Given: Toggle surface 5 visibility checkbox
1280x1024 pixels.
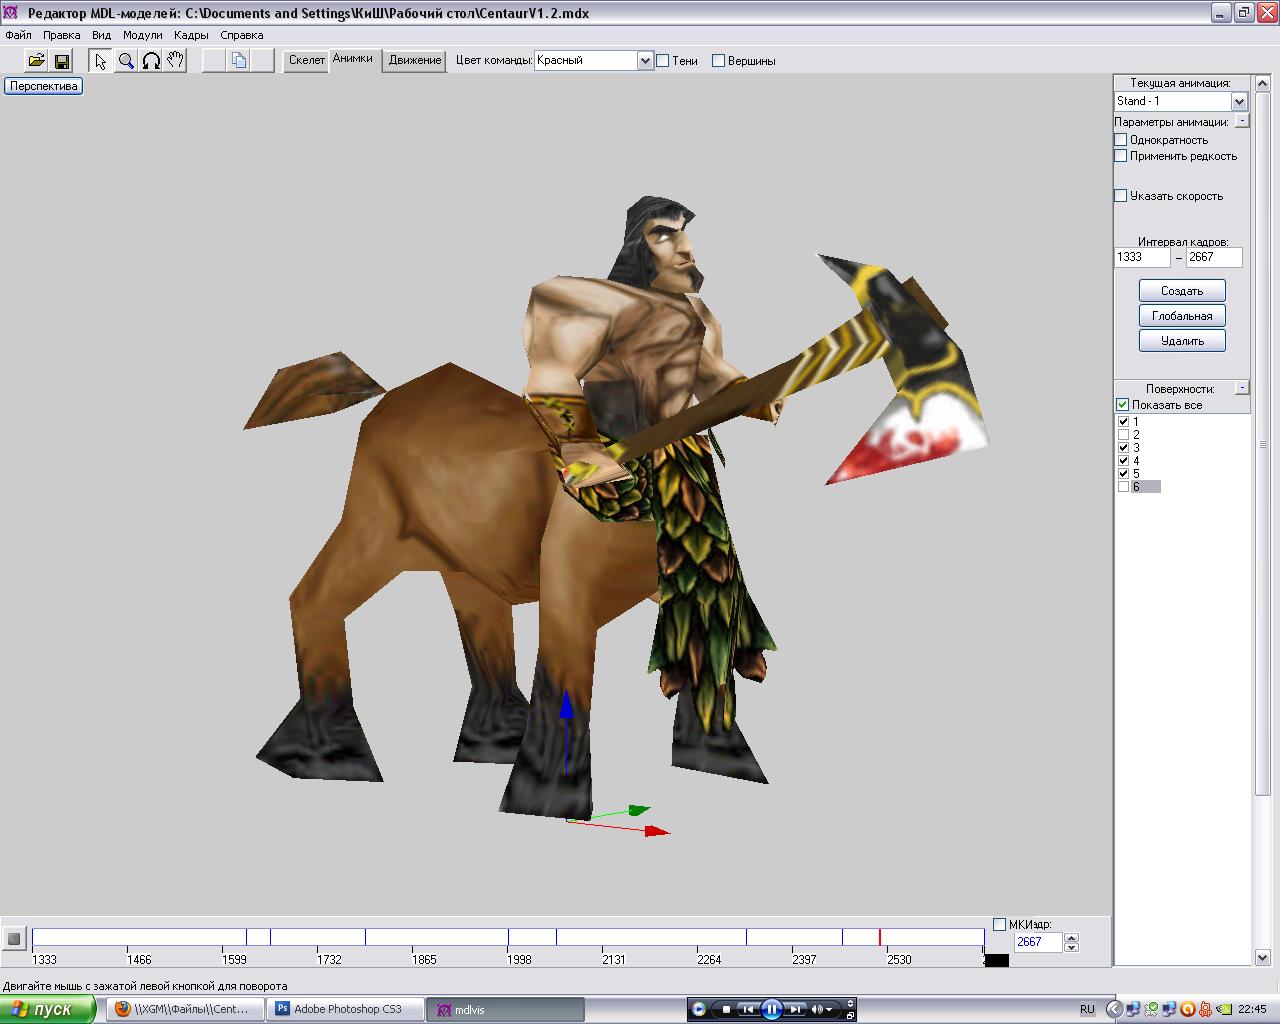Looking at the screenshot, I should pos(1123,474).
